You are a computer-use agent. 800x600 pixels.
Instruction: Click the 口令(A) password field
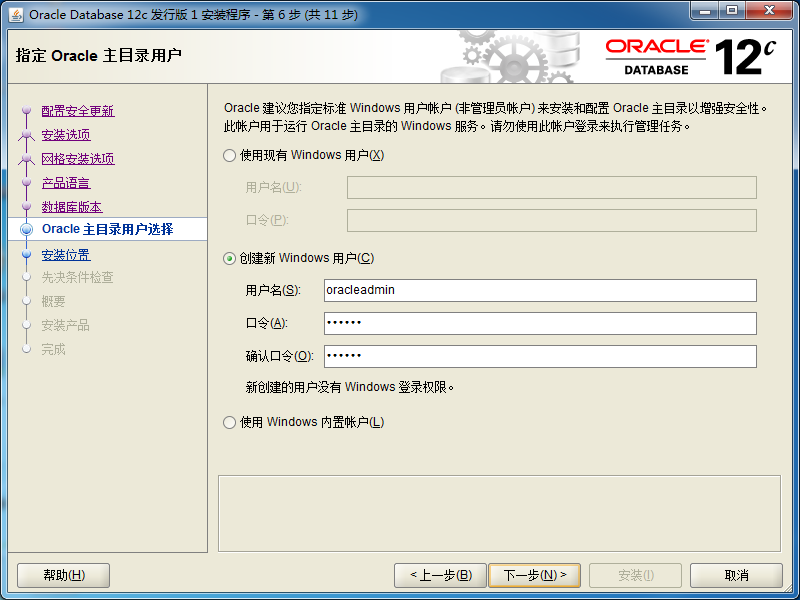(x=540, y=323)
